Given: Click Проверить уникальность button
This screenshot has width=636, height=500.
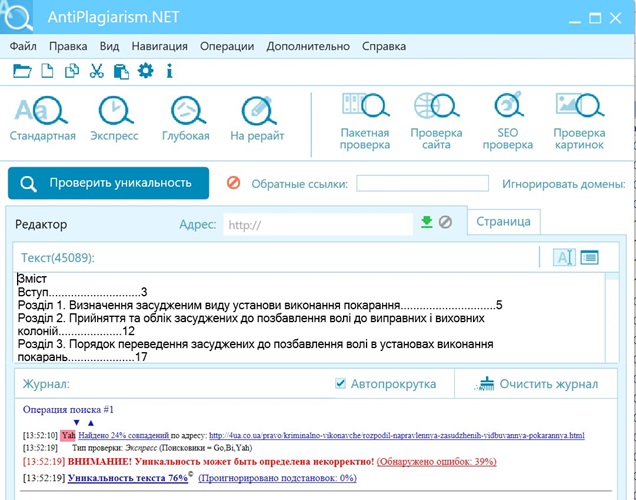Looking at the screenshot, I should coord(108,183).
